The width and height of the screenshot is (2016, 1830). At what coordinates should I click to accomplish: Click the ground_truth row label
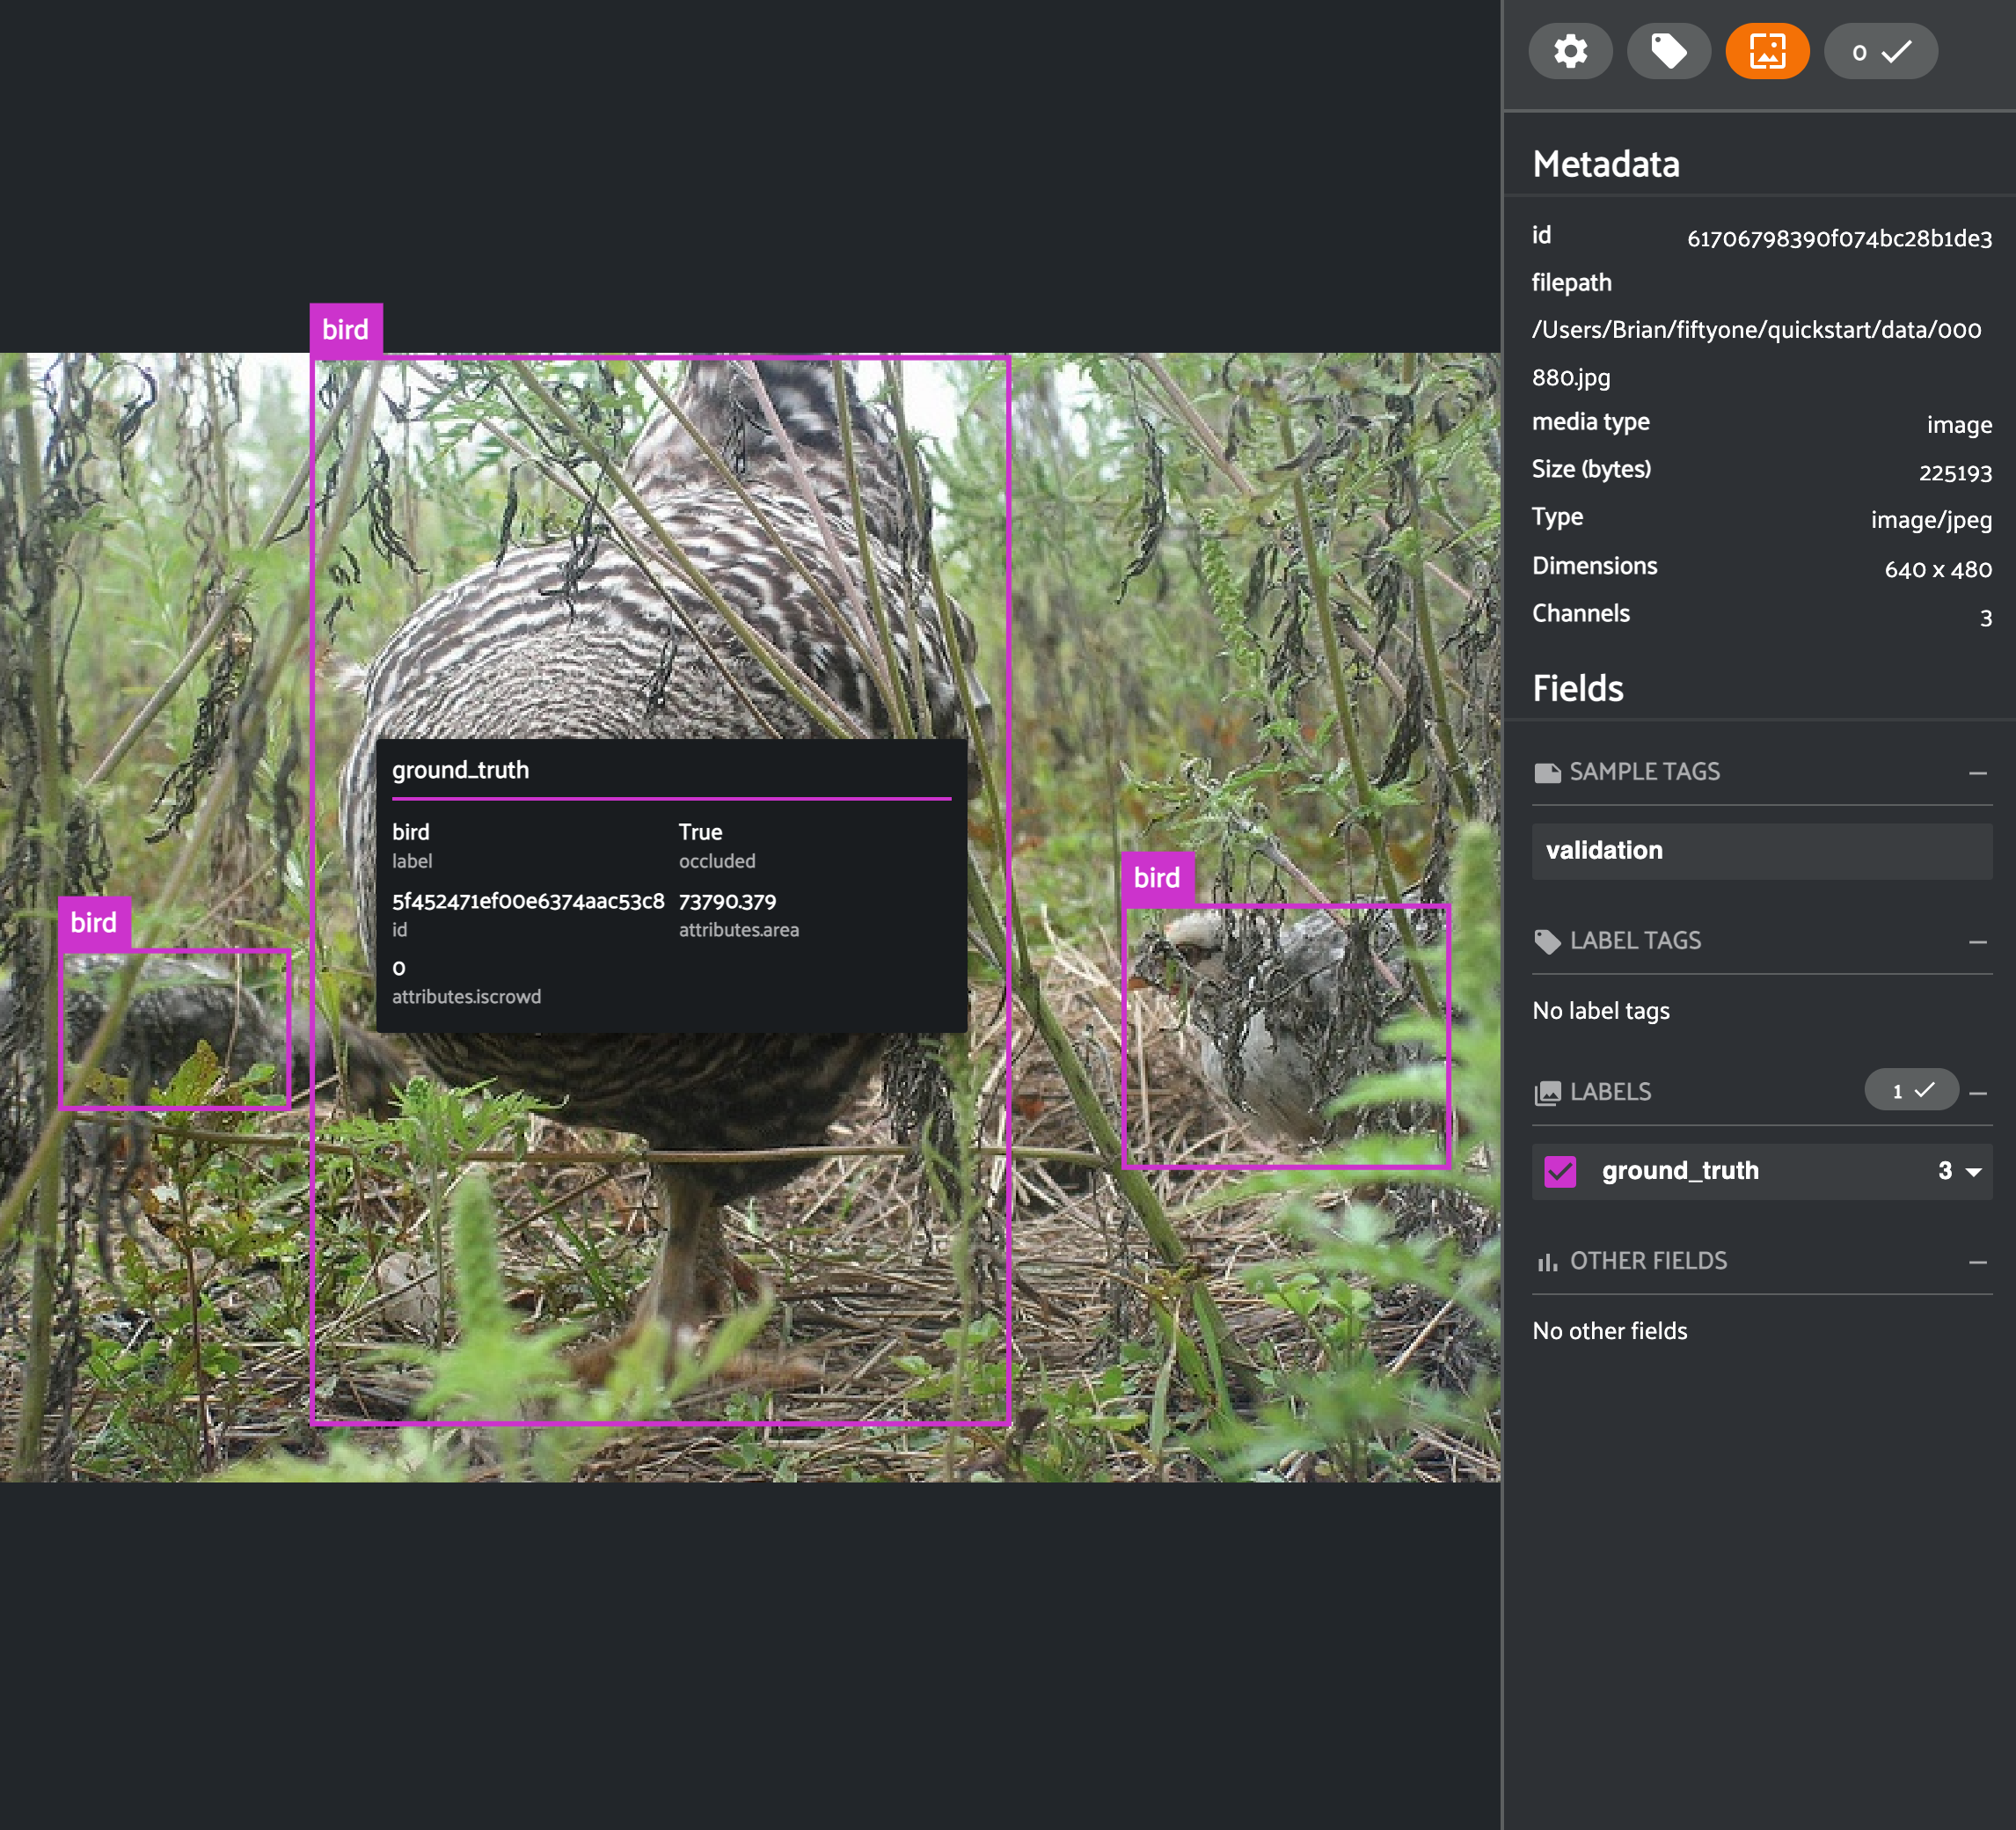[x=1679, y=1171]
